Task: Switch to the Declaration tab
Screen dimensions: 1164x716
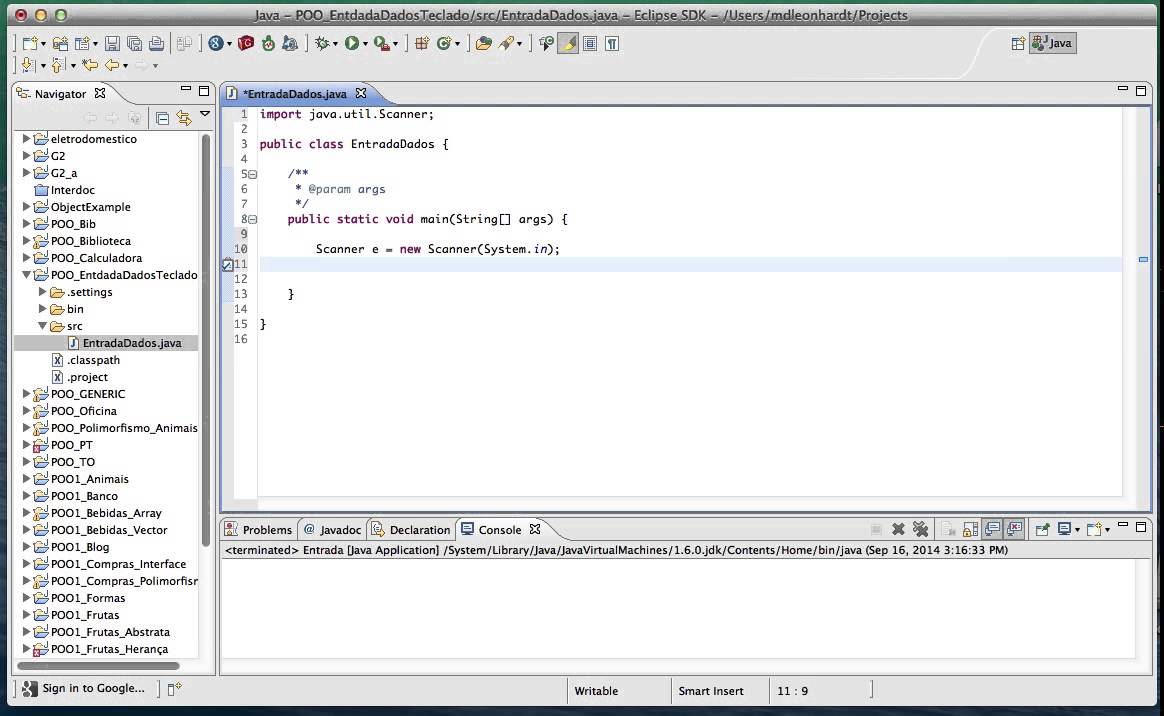Action: tap(411, 530)
